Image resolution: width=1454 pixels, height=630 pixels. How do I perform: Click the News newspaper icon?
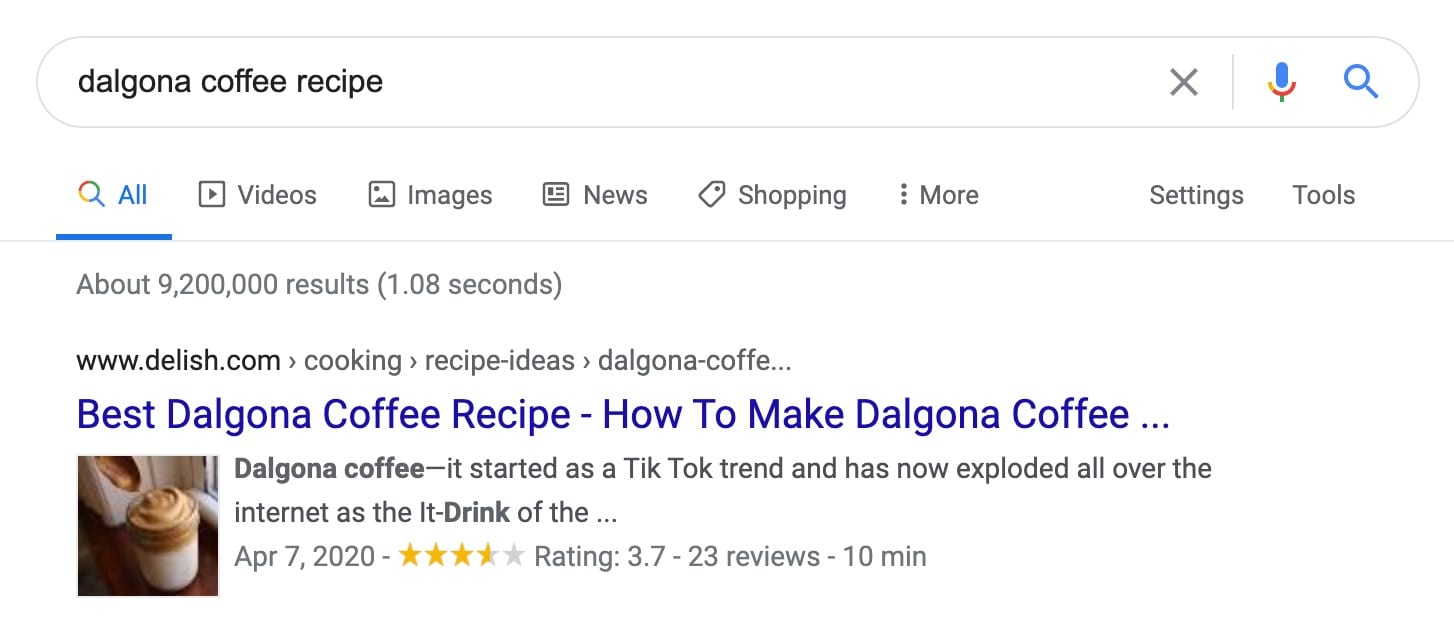tap(554, 194)
